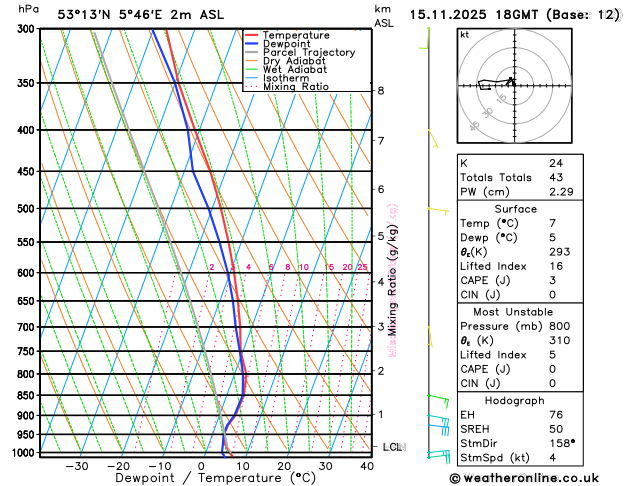Image resolution: width=629 pixels, height=486 pixels.
Task: Click the red Temperature legend line swatch
Action: pos(252,35)
